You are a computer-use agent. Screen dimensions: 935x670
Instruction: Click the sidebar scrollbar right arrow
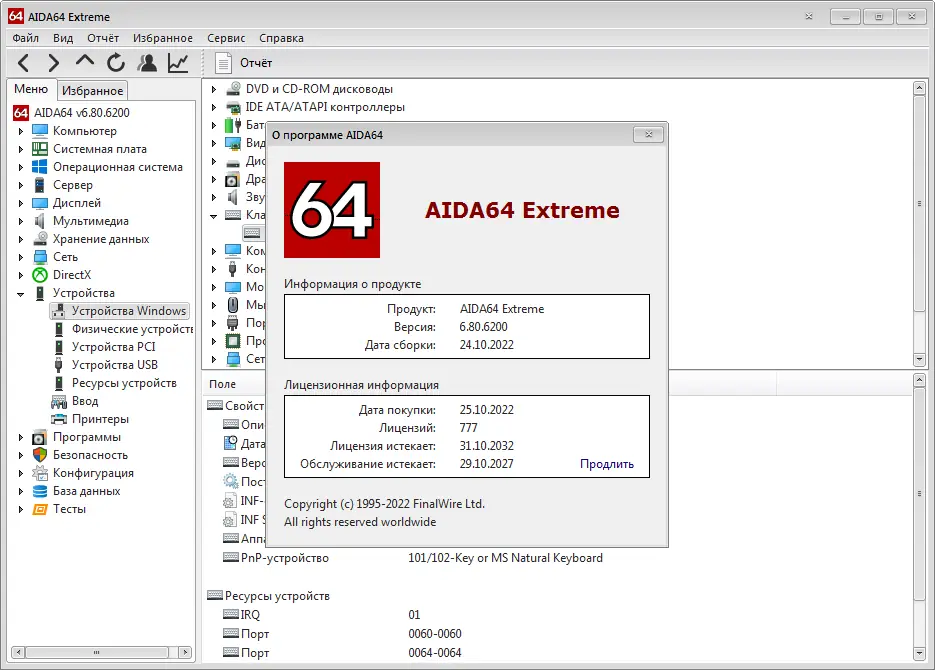pyautogui.click(x=185, y=652)
